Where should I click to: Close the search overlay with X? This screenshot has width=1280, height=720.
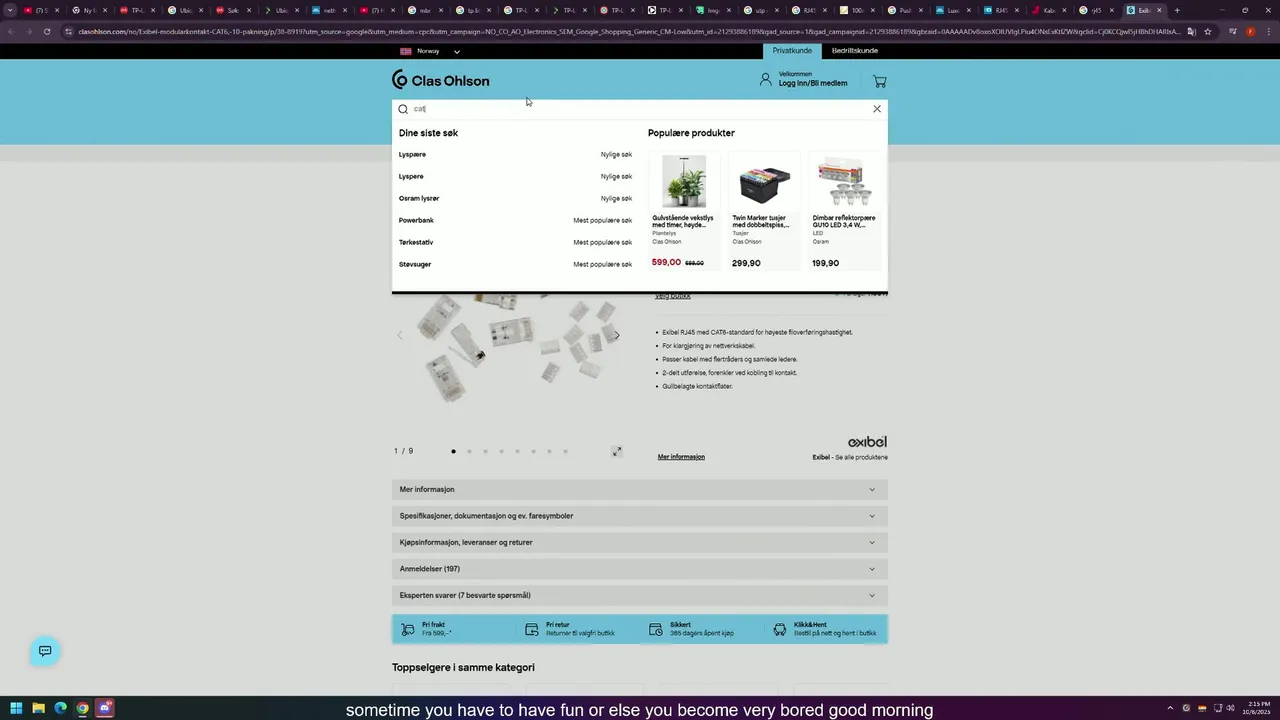click(x=877, y=109)
